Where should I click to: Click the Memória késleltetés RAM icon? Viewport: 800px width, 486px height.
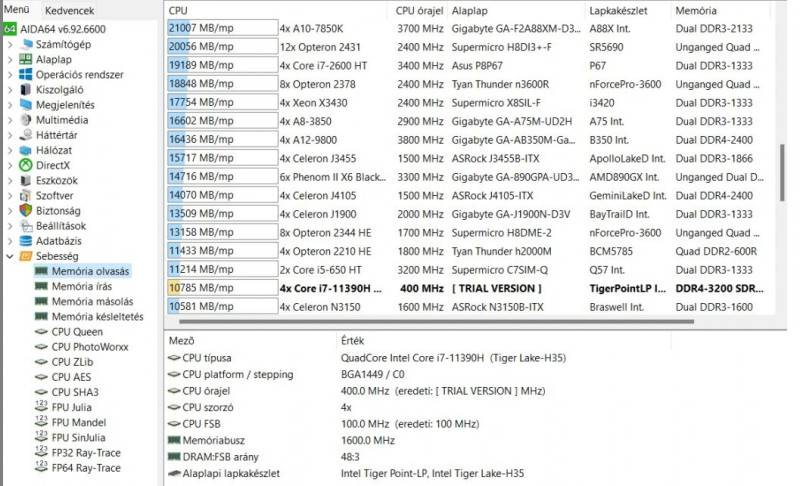tap(41, 317)
